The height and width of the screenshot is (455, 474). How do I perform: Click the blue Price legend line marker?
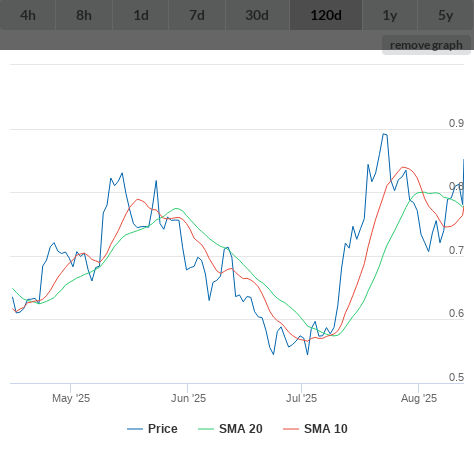click(x=135, y=429)
